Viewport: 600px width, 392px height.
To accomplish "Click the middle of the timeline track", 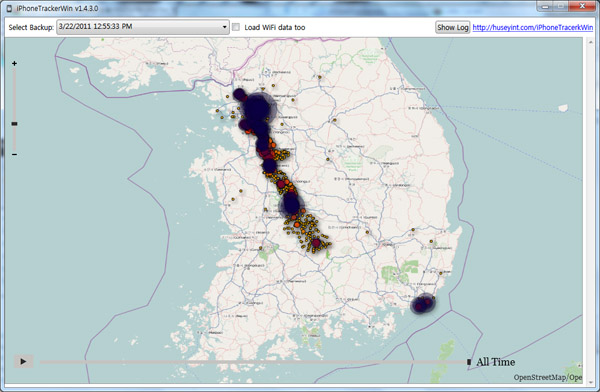I will [253, 362].
